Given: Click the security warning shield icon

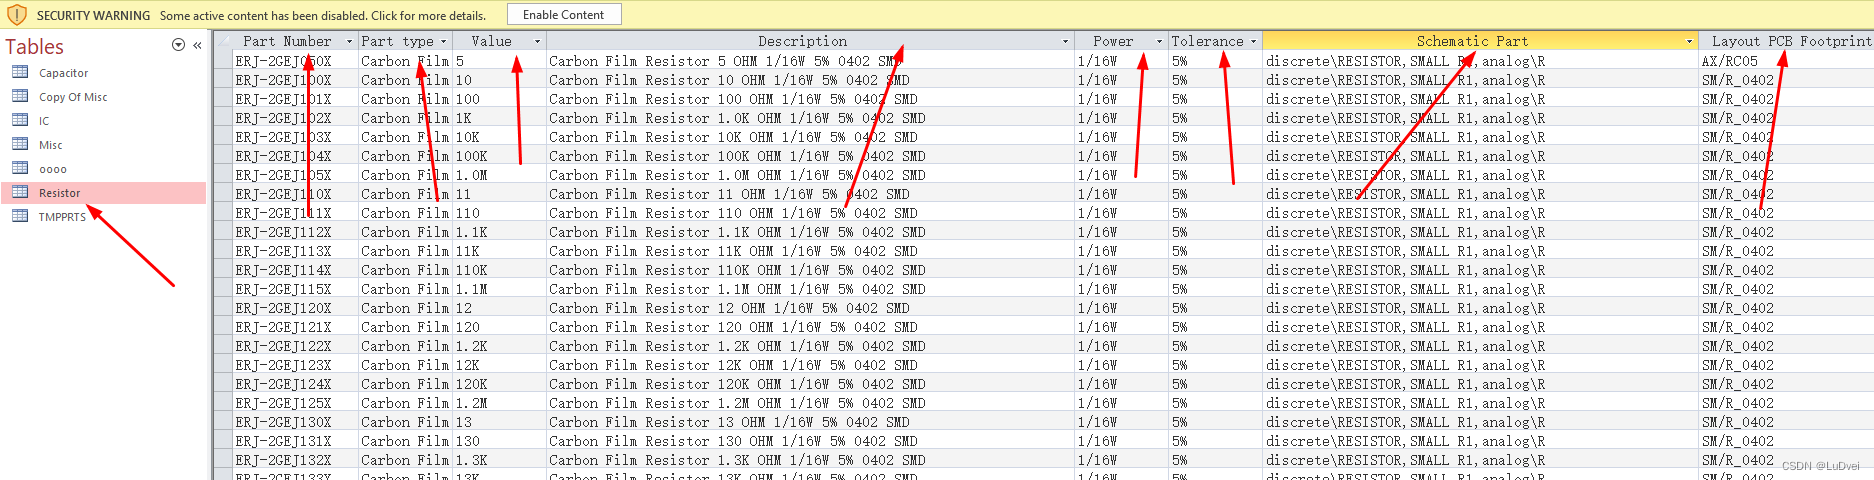Looking at the screenshot, I should (17, 15).
